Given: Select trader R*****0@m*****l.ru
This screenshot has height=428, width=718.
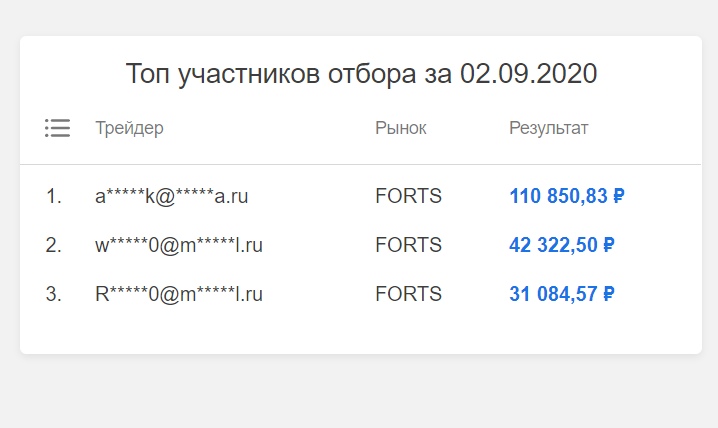Looking at the screenshot, I should (x=179, y=294).
